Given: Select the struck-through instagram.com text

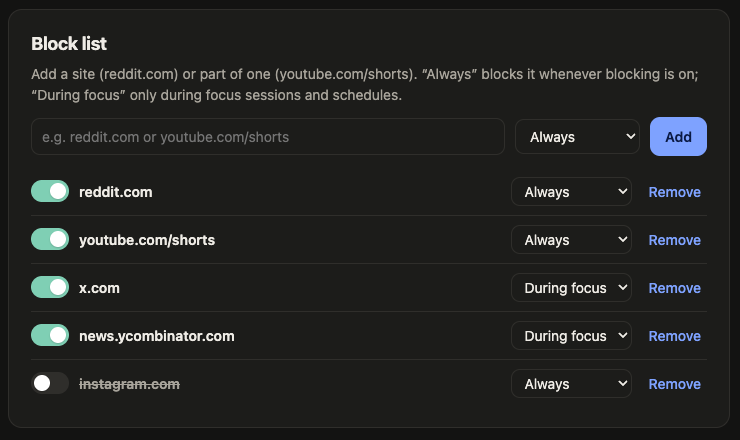Looking at the screenshot, I should (x=129, y=384).
